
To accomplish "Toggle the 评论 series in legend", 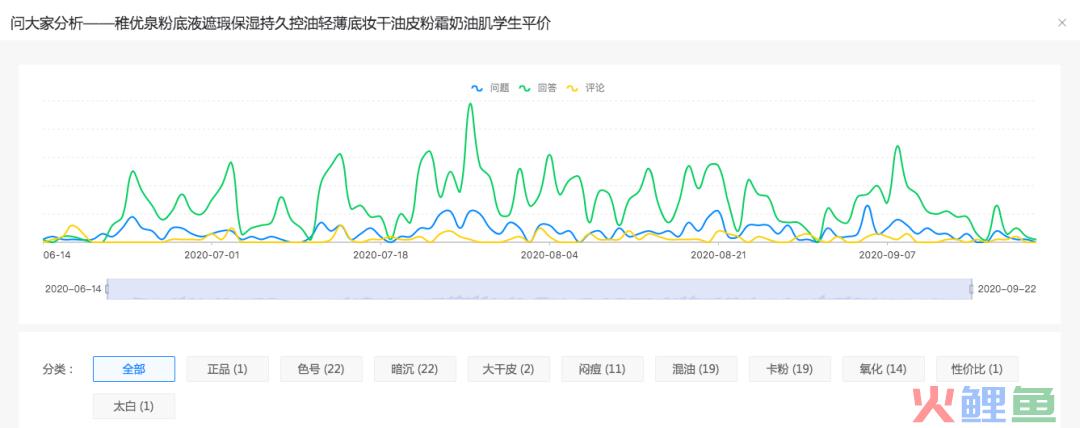I will pyautogui.click(x=585, y=88).
